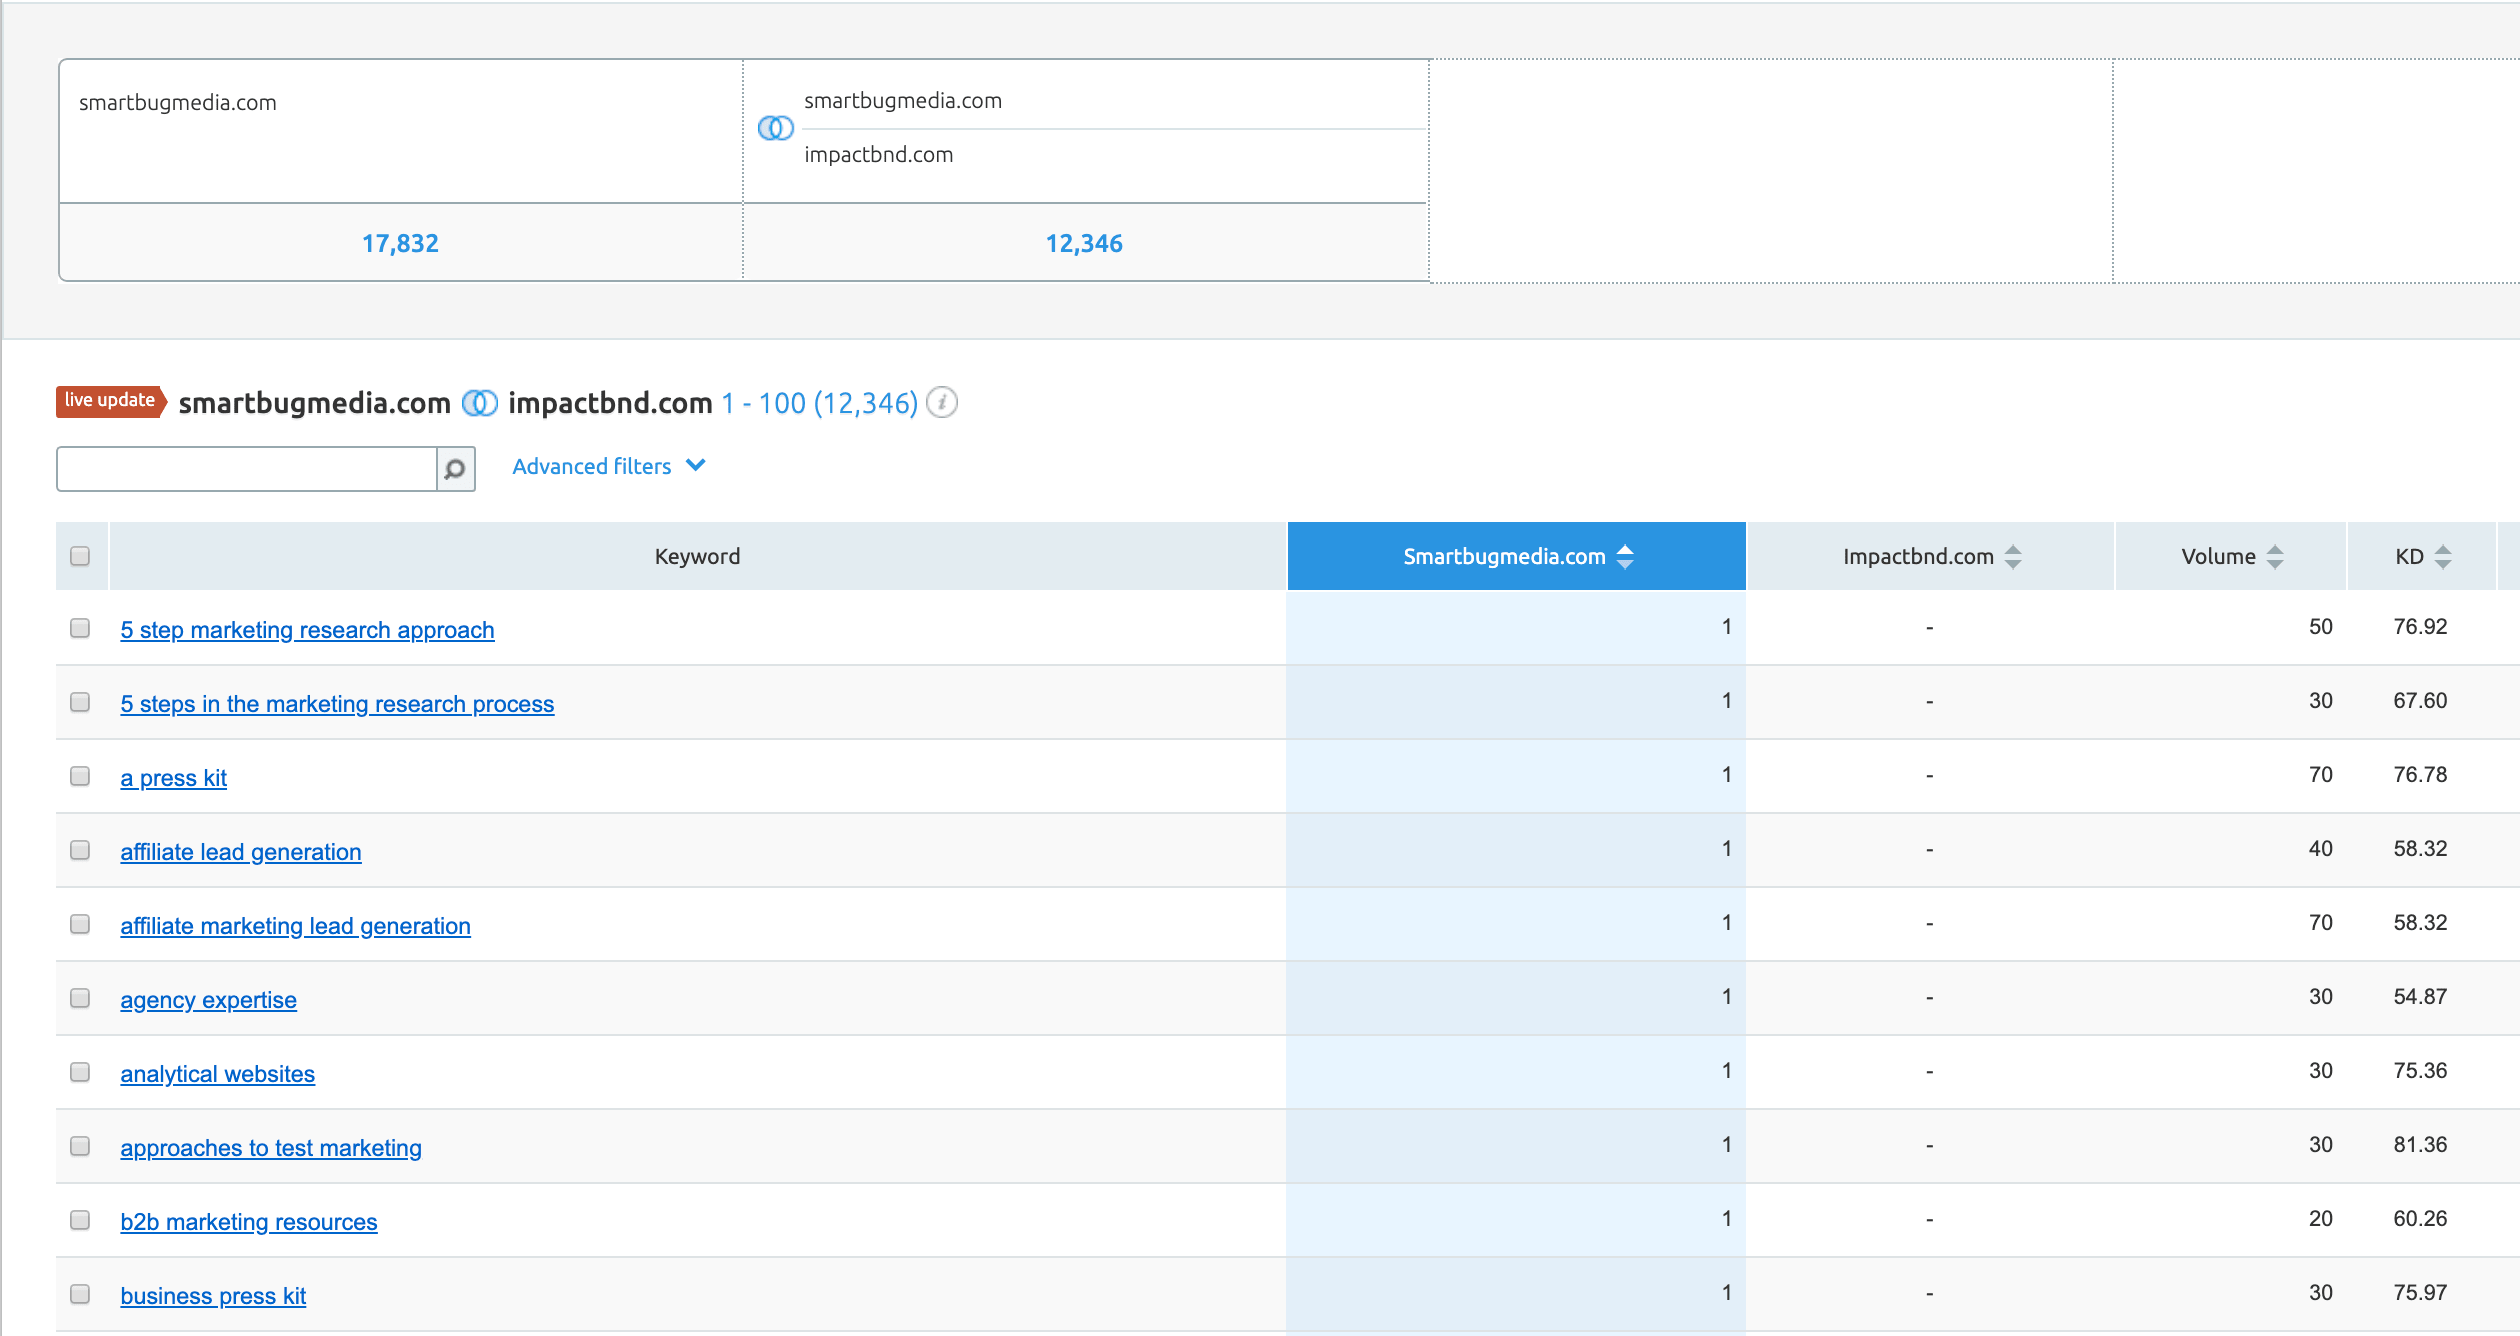Toggle the select-all checkbox in the table header
This screenshot has height=1336, width=2520.
[x=80, y=556]
